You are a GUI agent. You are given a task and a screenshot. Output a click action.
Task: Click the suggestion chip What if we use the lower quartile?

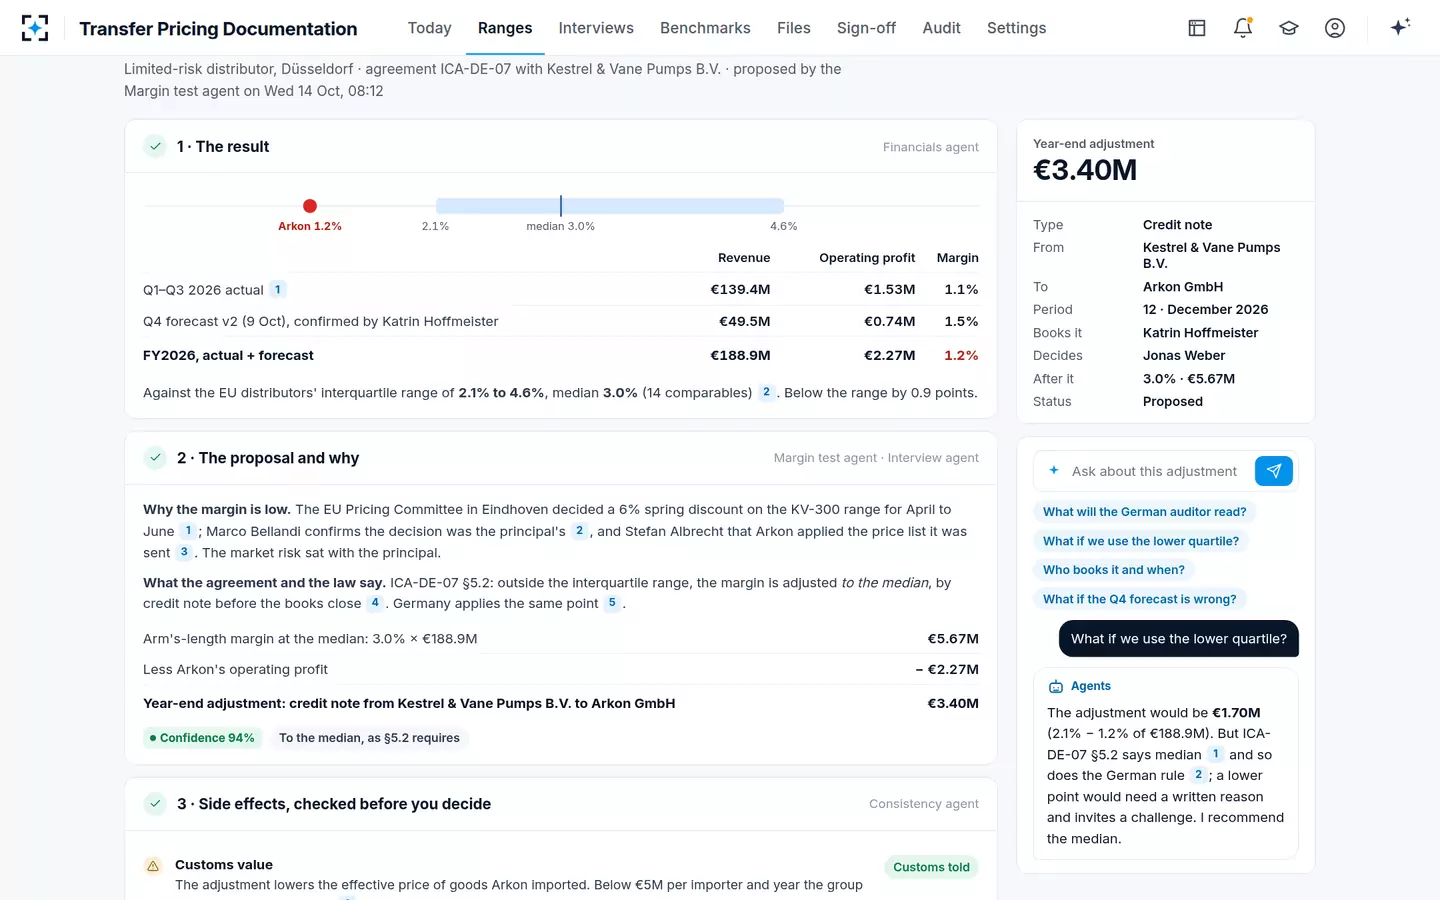click(x=1140, y=541)
